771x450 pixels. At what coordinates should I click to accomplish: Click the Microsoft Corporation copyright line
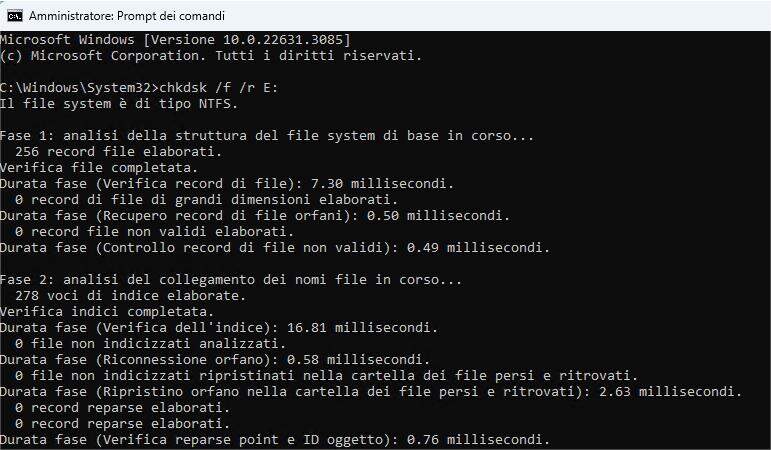pyautogui.click(x=211, y=56)
